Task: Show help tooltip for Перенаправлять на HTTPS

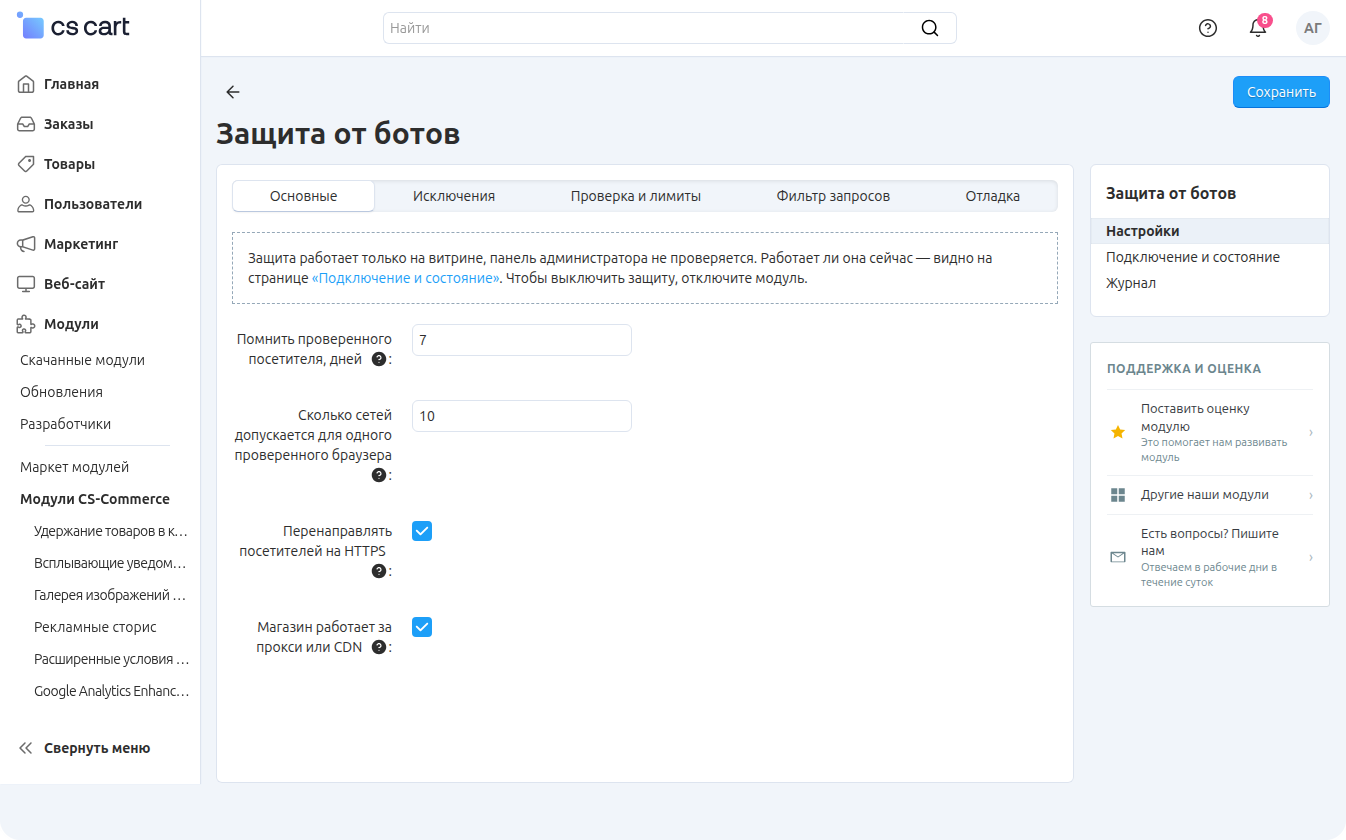Action: 379,571
